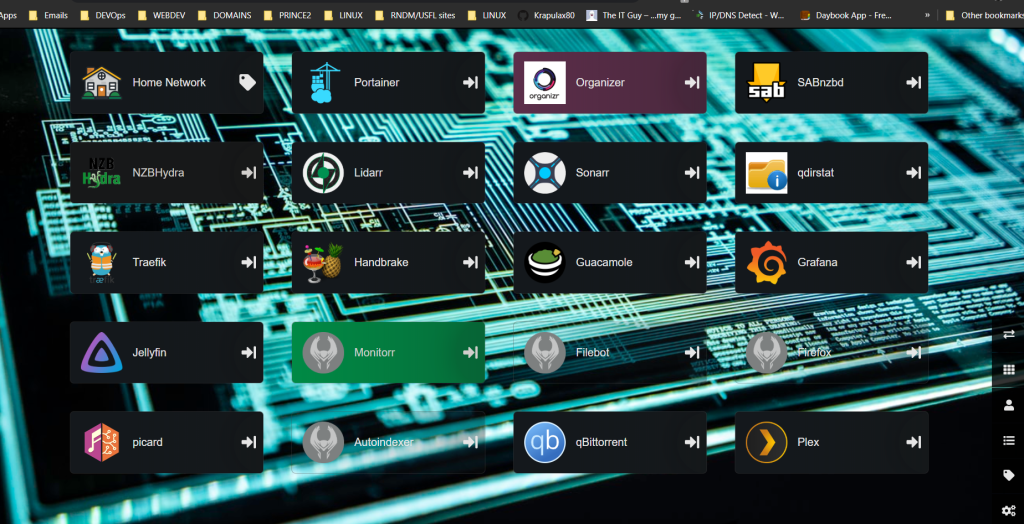Open the users icon in sidebar

tap(1008, 405)
